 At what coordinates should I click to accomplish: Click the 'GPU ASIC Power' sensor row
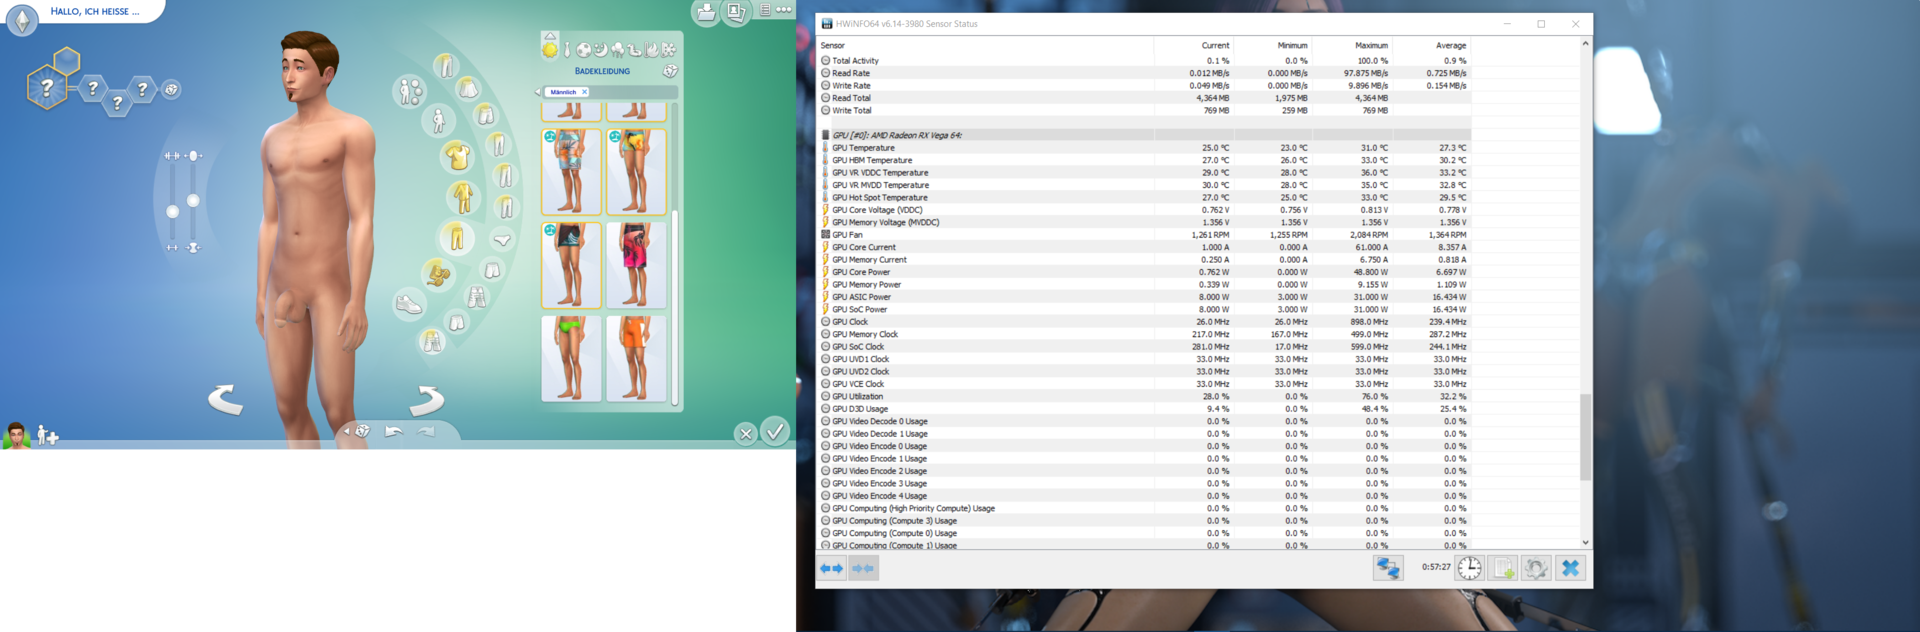(1146, 297)
